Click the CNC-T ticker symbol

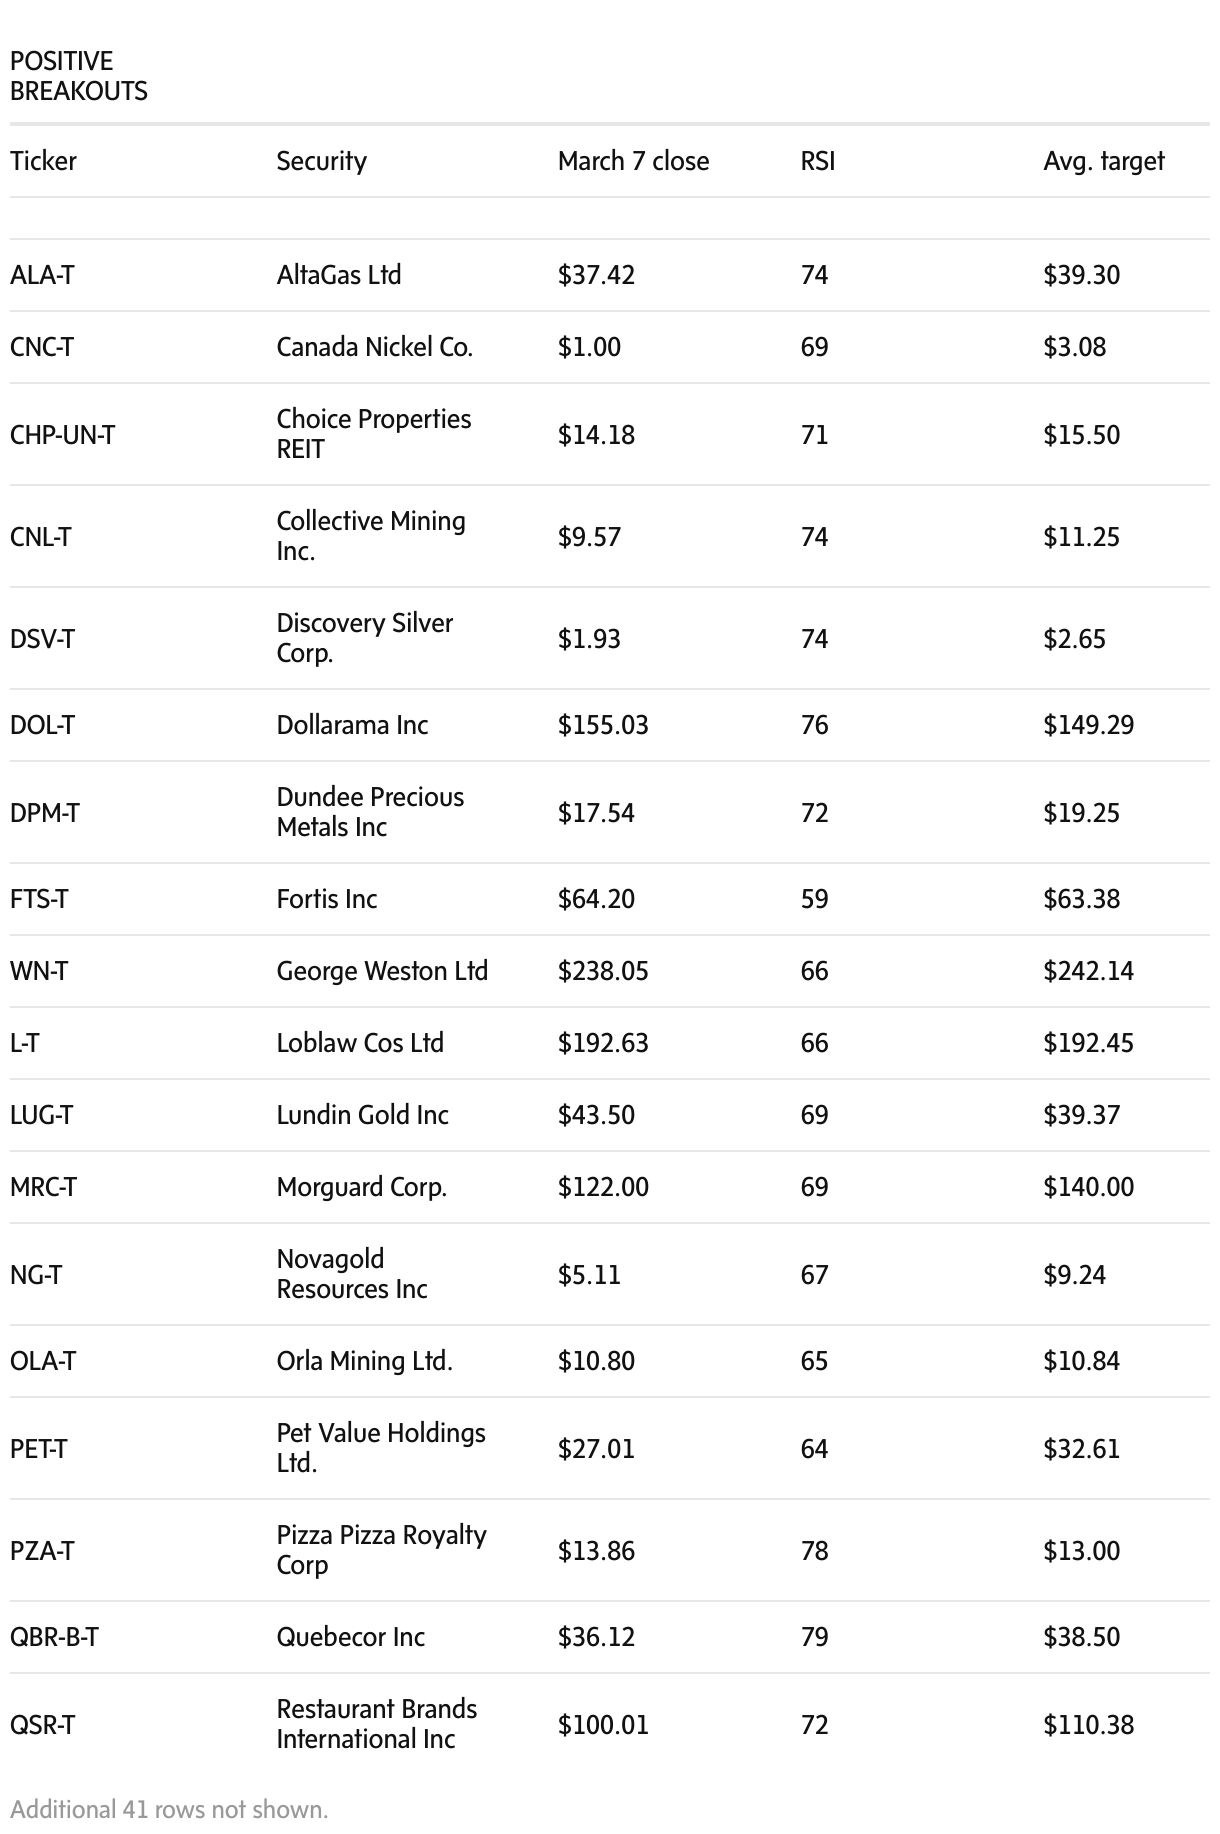point(42,347)
